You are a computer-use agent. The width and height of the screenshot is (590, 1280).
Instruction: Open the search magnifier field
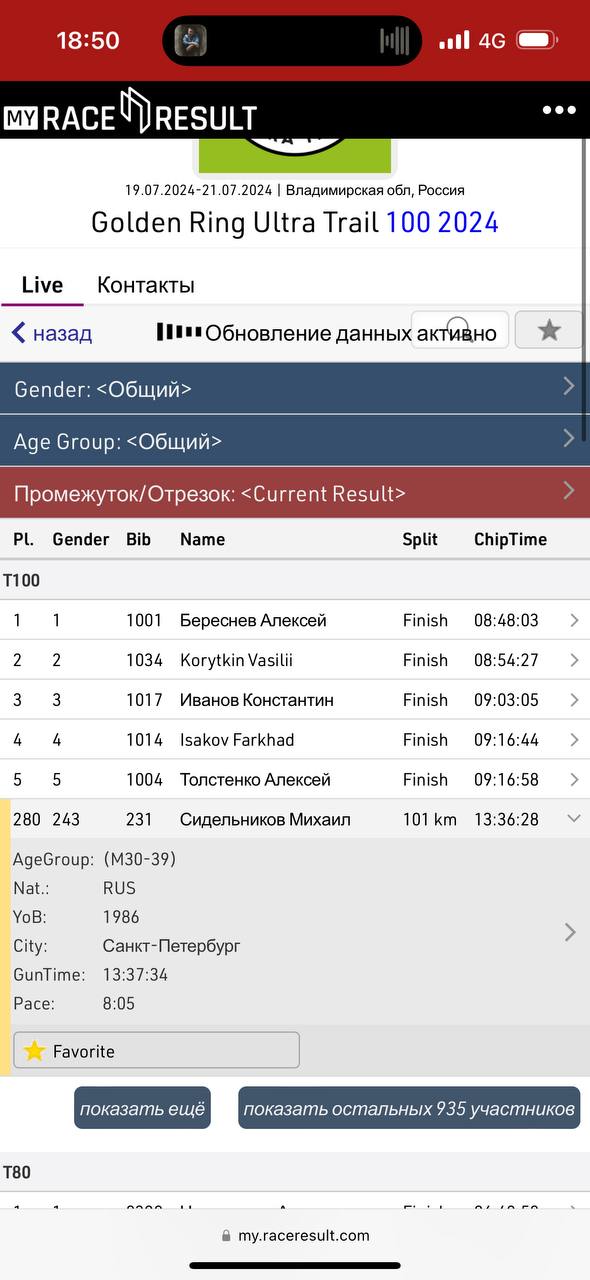pyautogui.click(x=460, y=330)
